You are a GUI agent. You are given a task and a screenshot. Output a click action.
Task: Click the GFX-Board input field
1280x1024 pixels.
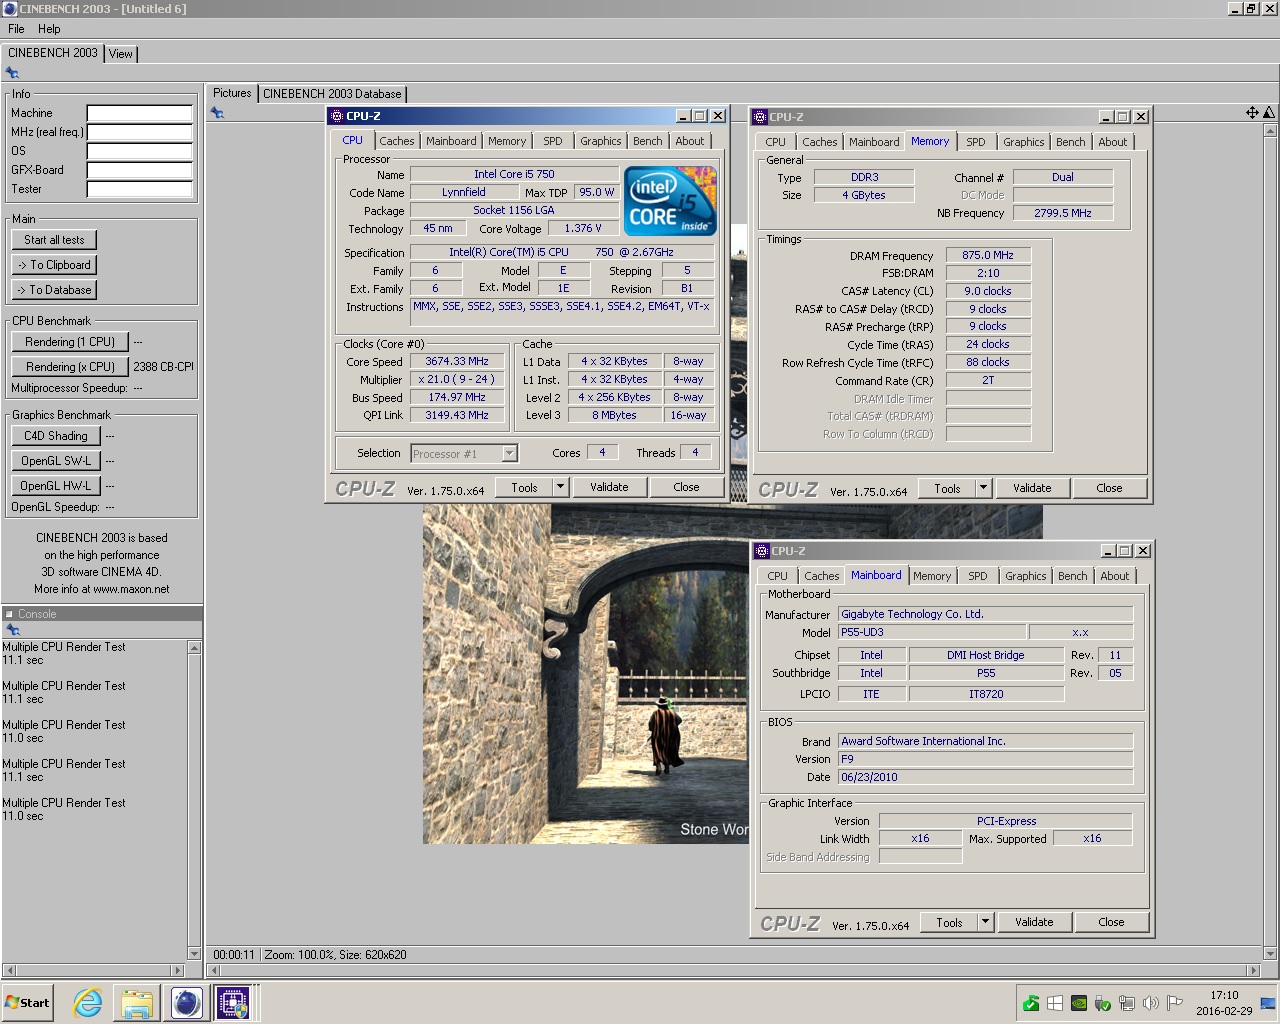coord(140,170)
